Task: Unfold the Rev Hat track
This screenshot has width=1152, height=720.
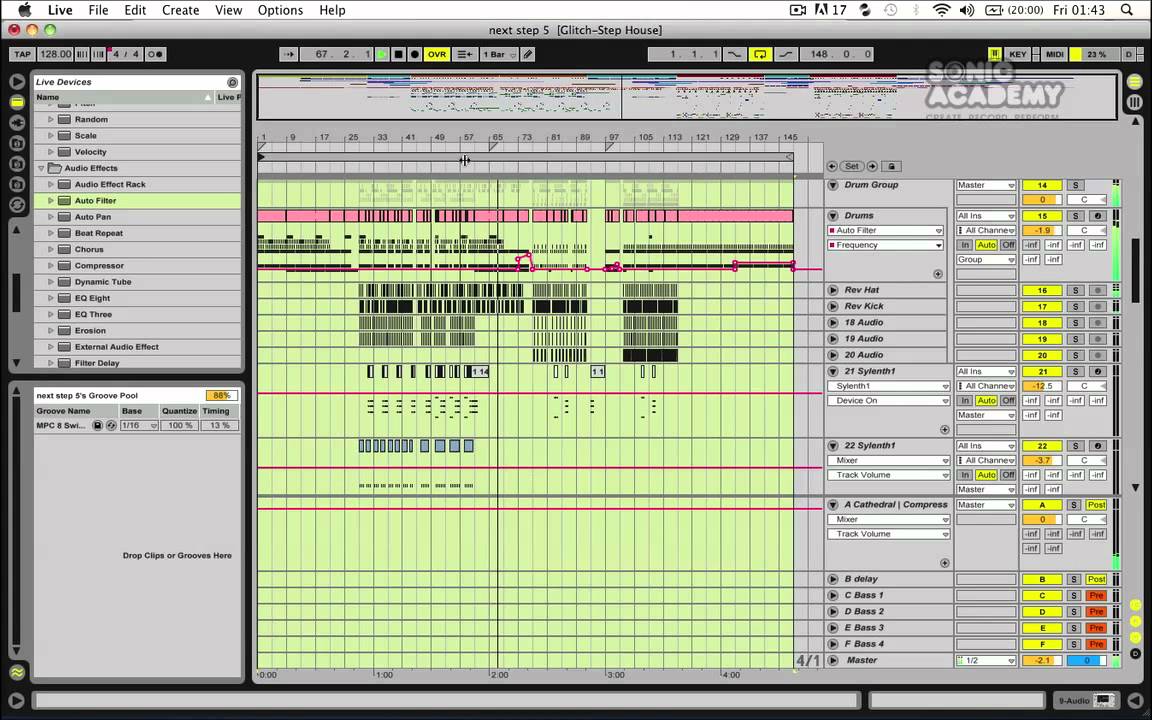Action: click(833, 290)
